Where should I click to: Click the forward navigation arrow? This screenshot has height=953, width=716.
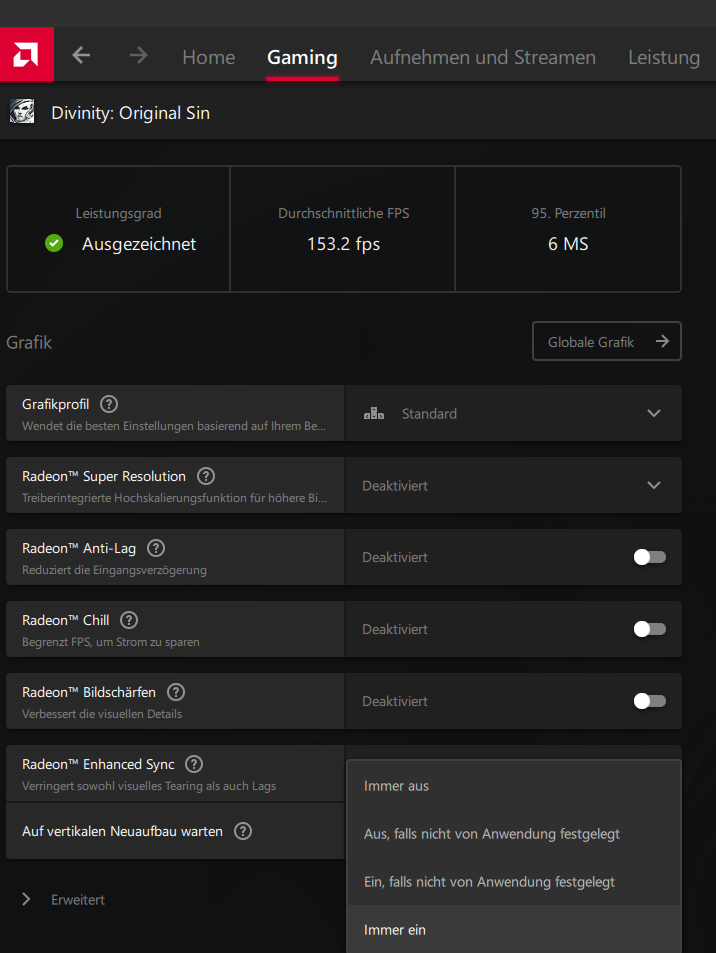tap(138, 56)
